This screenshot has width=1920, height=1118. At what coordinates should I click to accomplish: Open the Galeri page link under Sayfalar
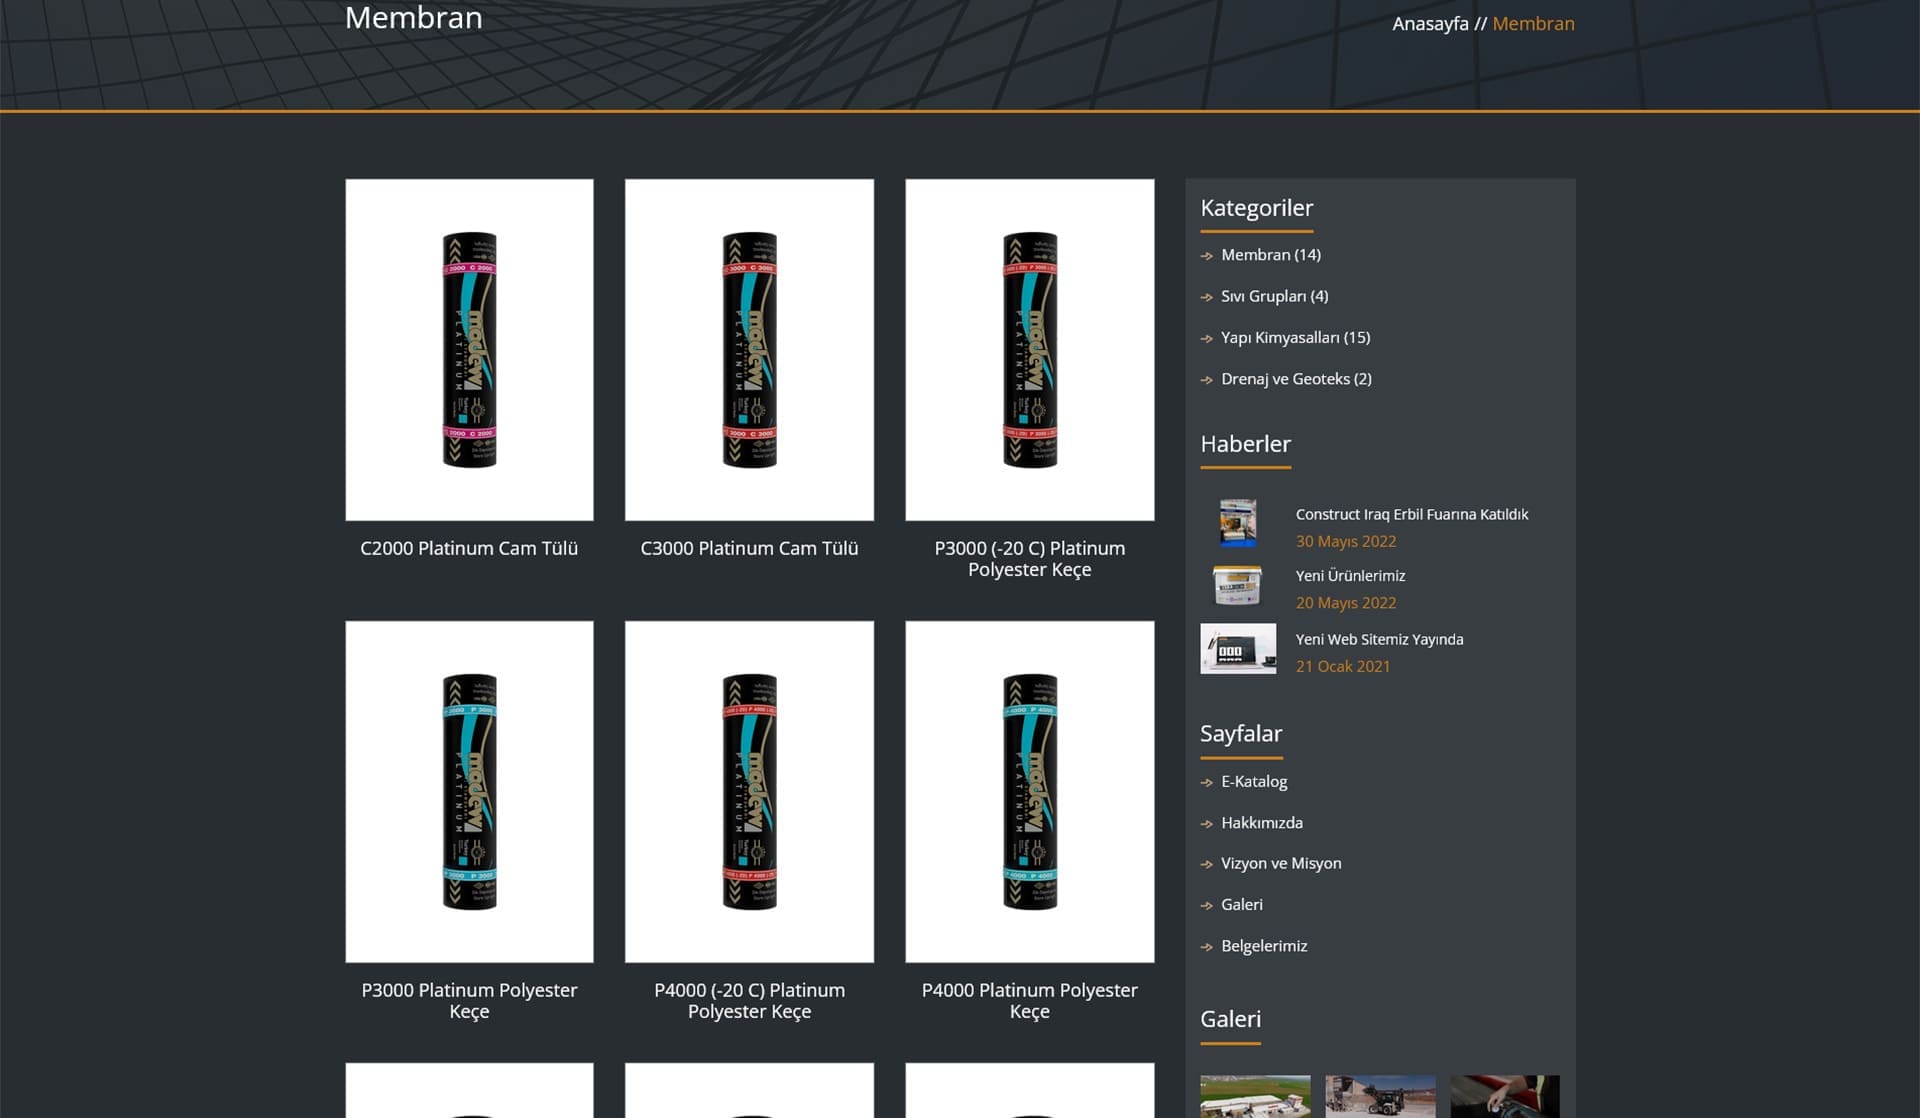[x=1242, y=905]
